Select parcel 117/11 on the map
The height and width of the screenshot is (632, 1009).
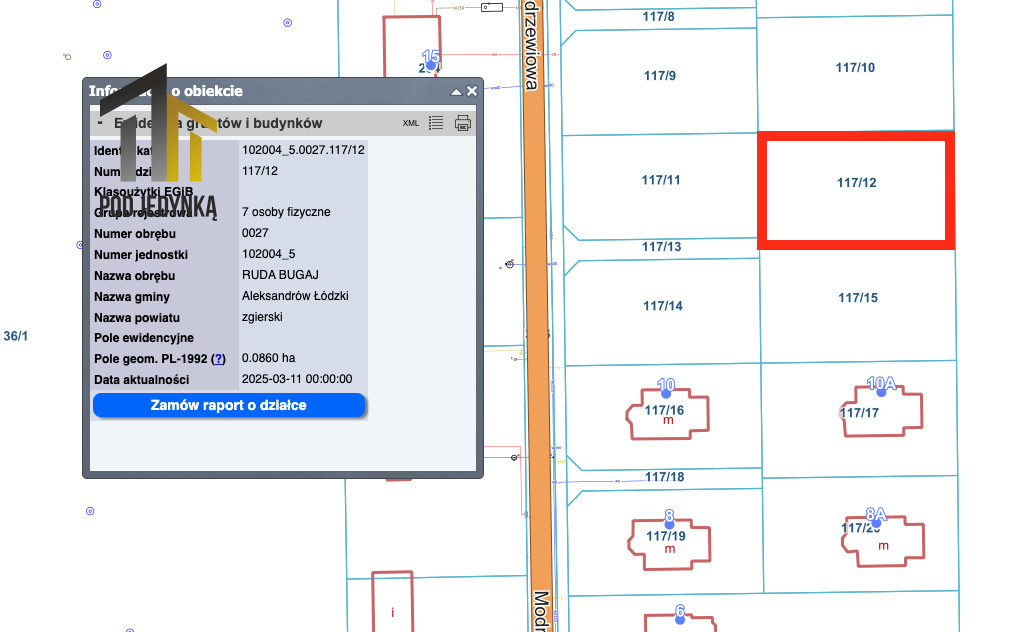click(660, 180)
